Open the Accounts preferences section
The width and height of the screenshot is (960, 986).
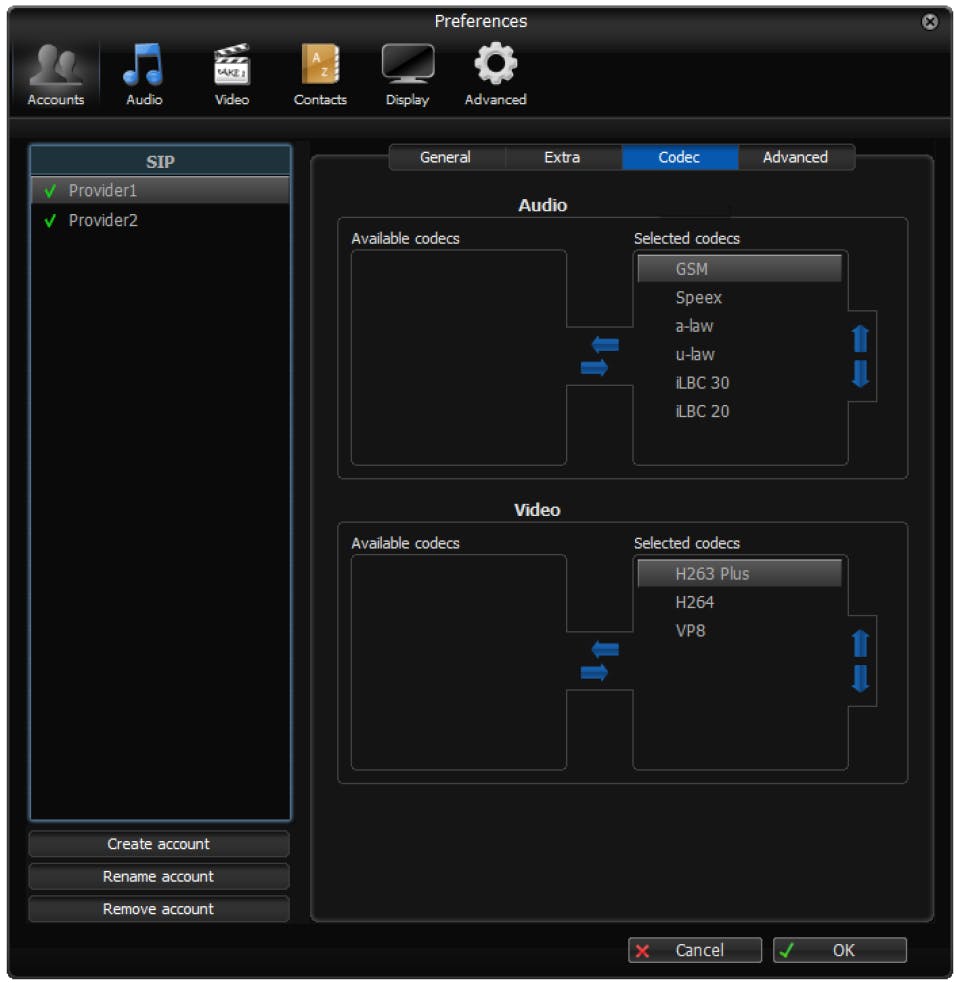tap(55, 74)
